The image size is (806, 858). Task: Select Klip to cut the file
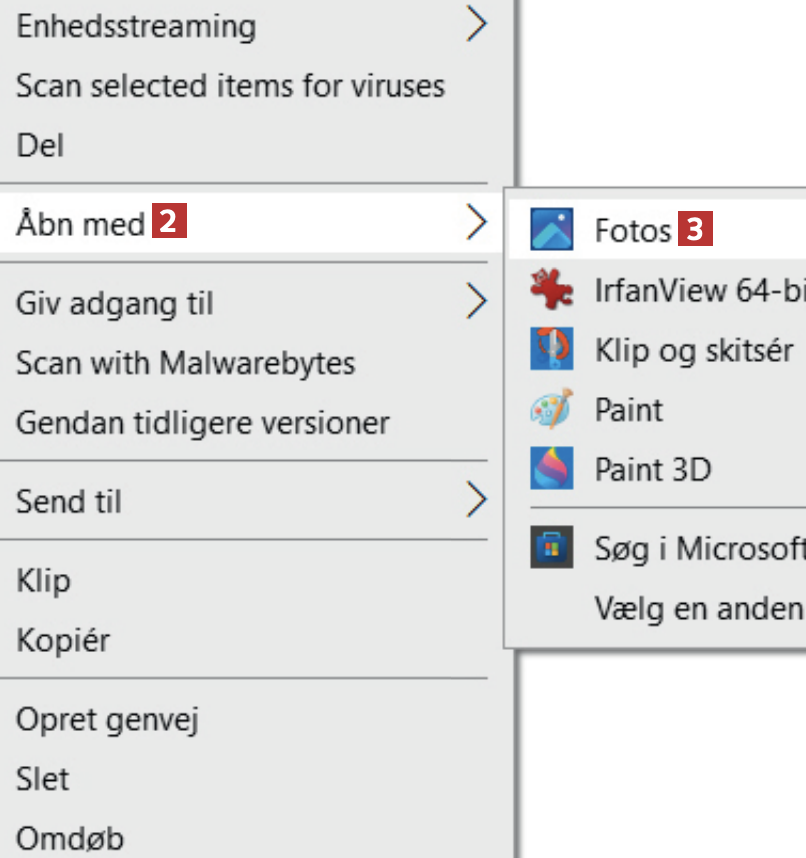point(43,580)
